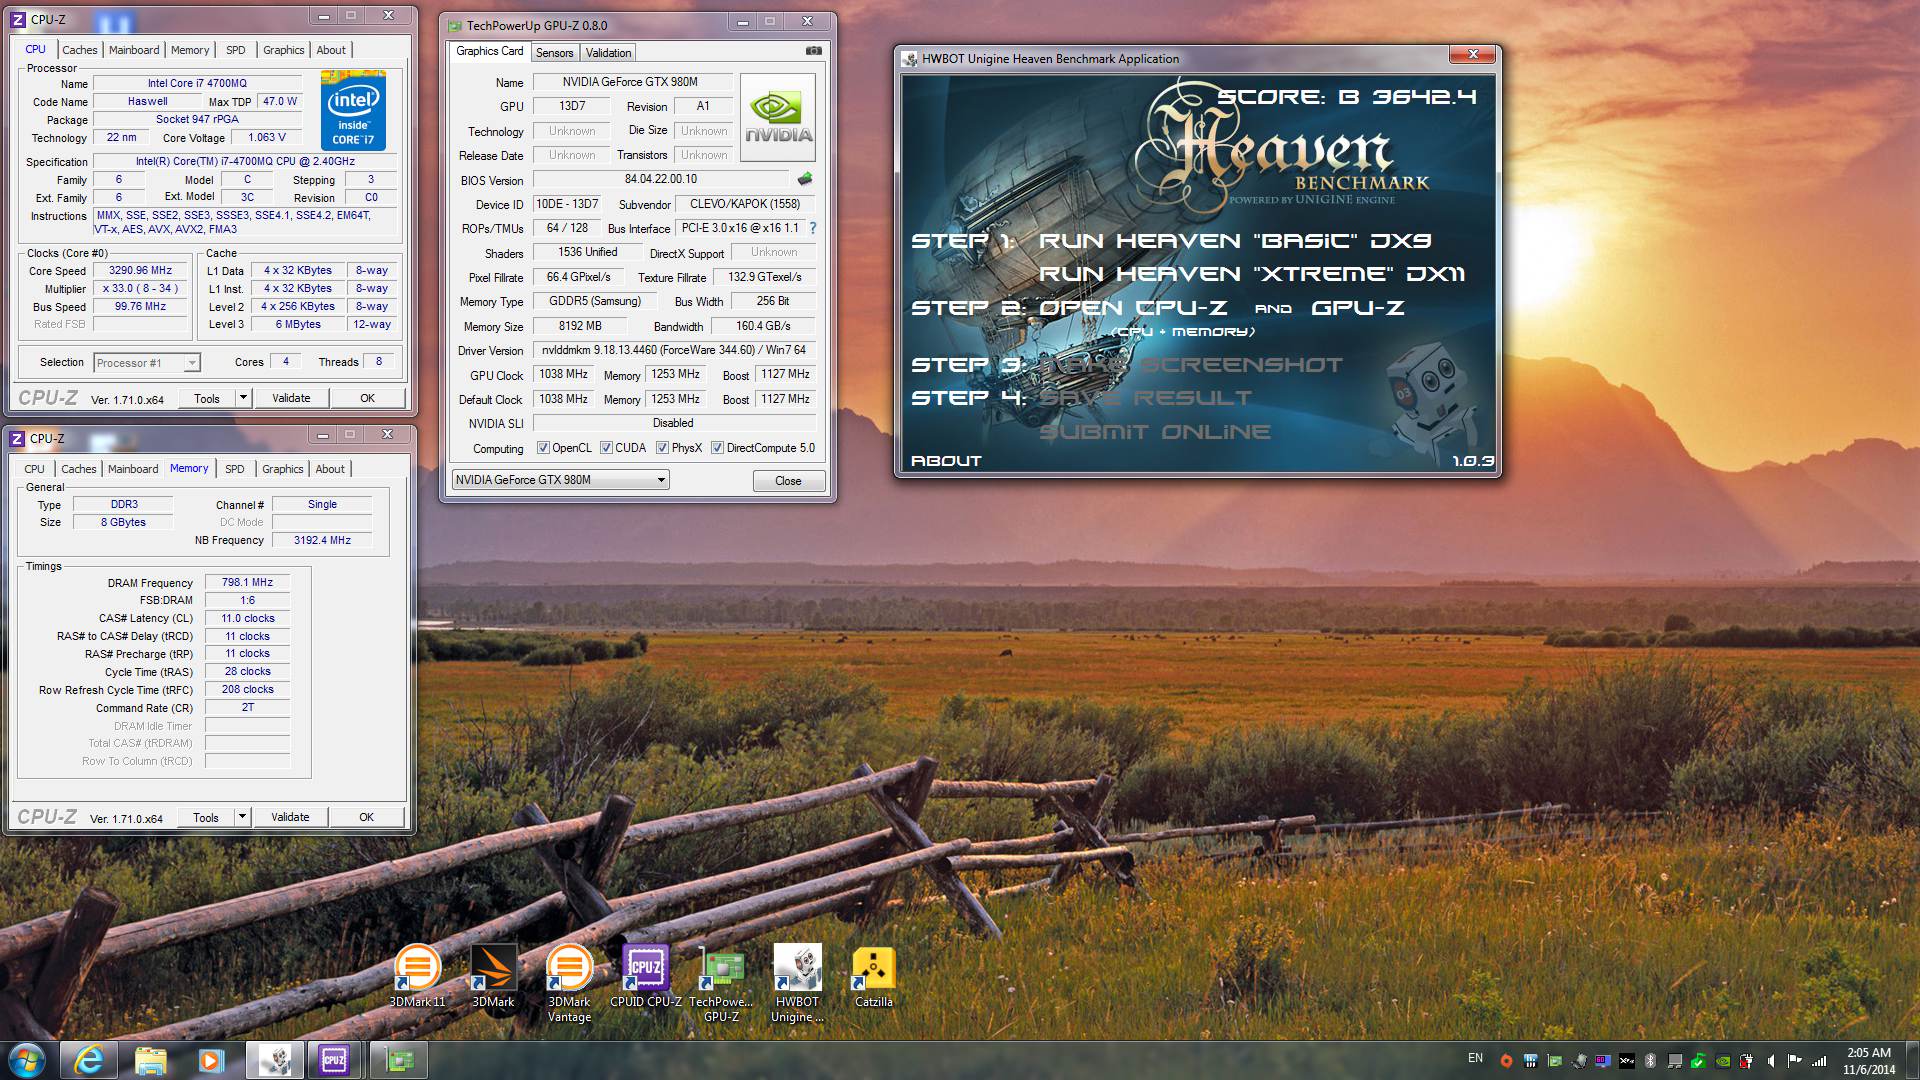Toggle the PhysX checkbox in GPU-Z
The height and width of the screenshot is (1080, 1920).
[x=662, y=448]
